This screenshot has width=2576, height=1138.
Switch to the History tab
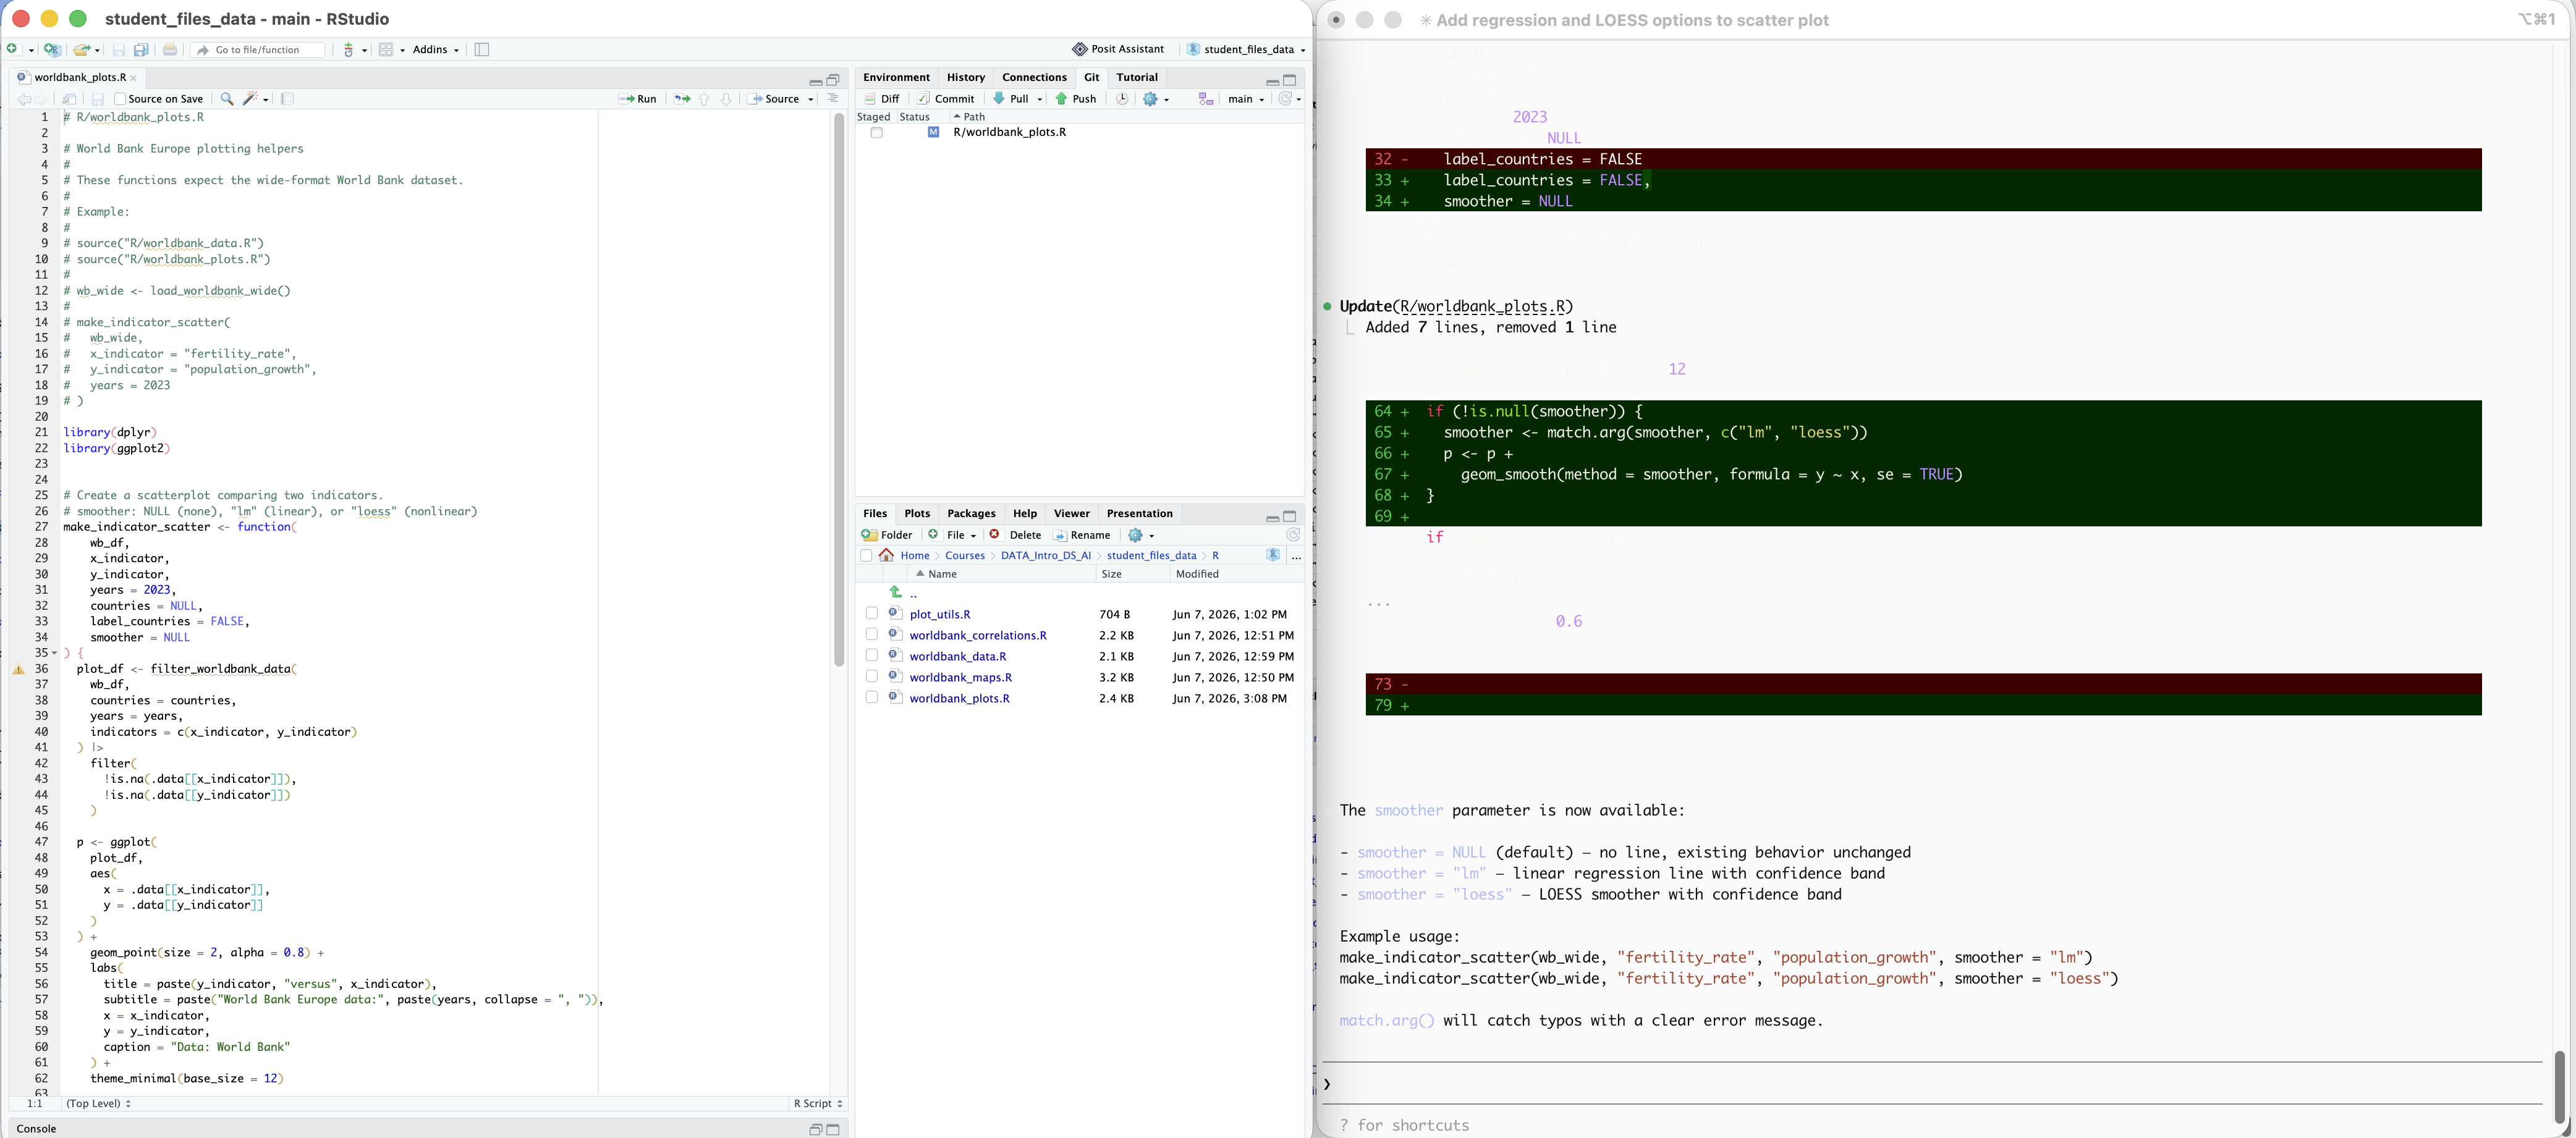click(x=965, y=77)
